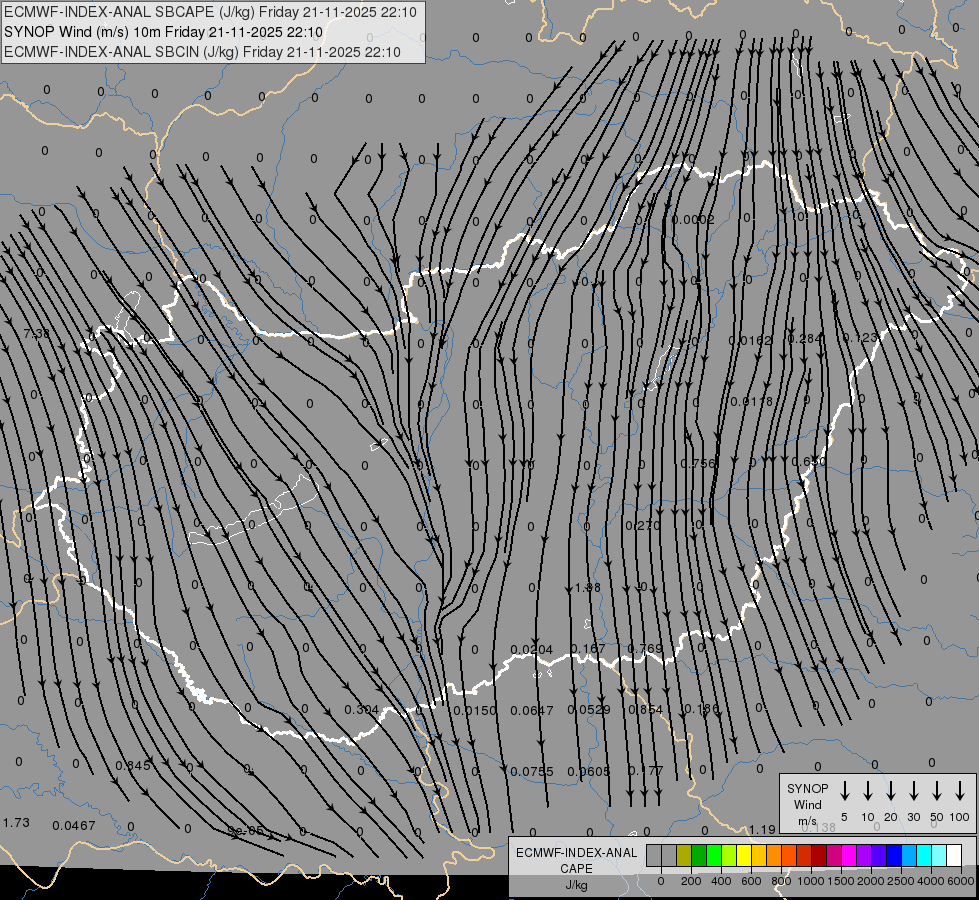Click the 0.845 value in lower left
Viewport: 979px width, 900px height.
(x=133, y=766)
